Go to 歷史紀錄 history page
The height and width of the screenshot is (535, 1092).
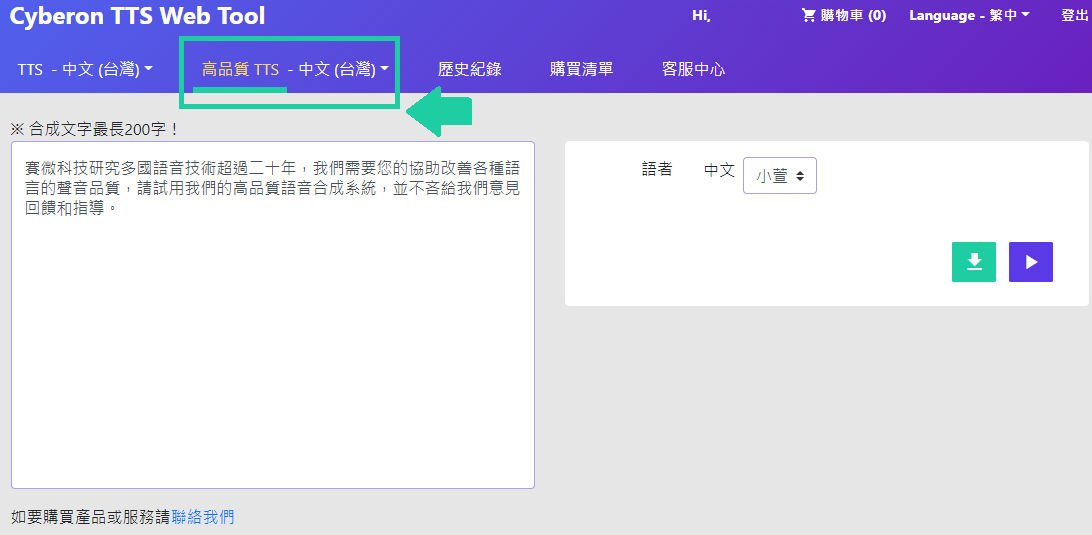[x=469, y=69]
